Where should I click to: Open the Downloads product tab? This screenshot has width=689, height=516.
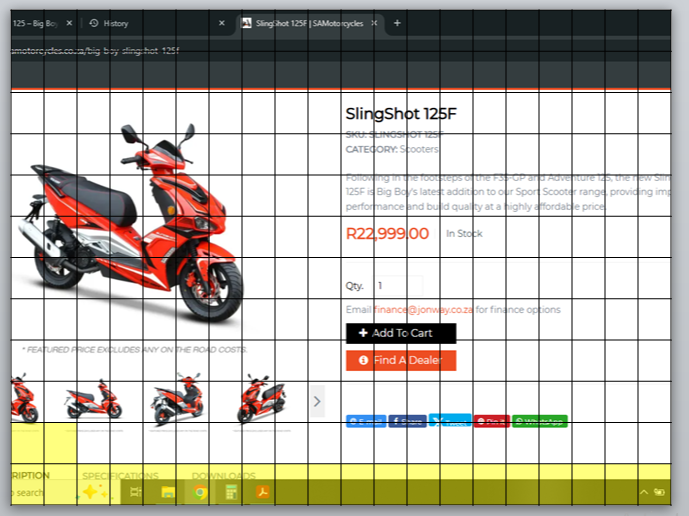click(x=223, y=476)
